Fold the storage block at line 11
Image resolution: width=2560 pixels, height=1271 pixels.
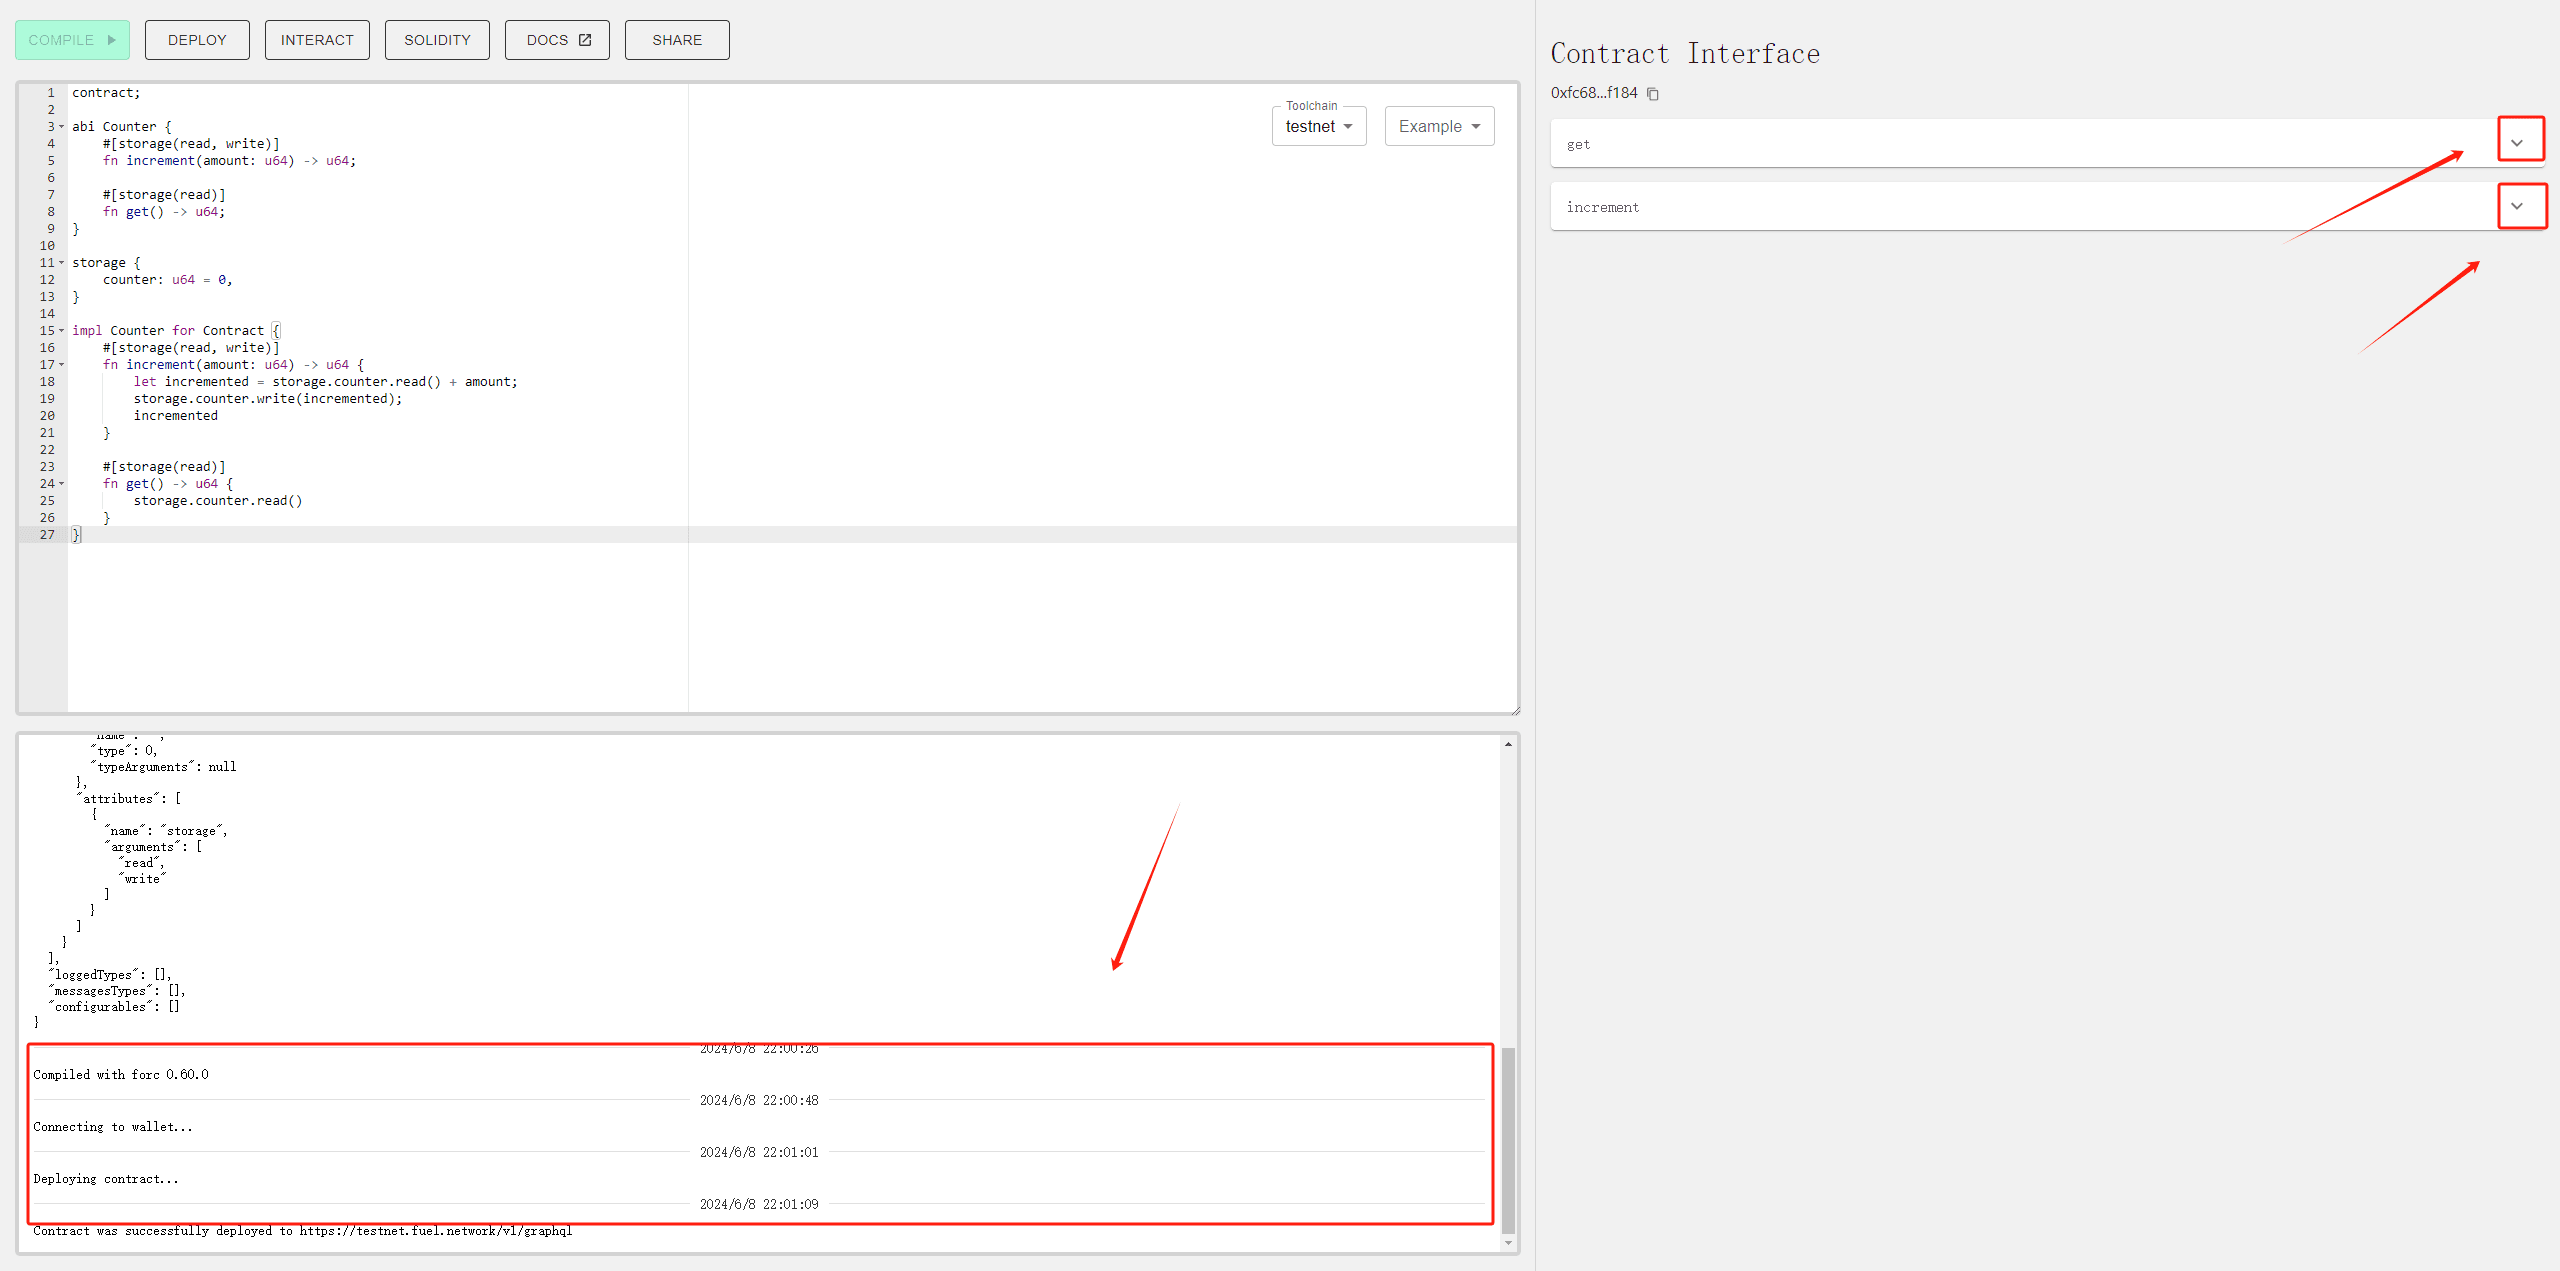(62, 263)
